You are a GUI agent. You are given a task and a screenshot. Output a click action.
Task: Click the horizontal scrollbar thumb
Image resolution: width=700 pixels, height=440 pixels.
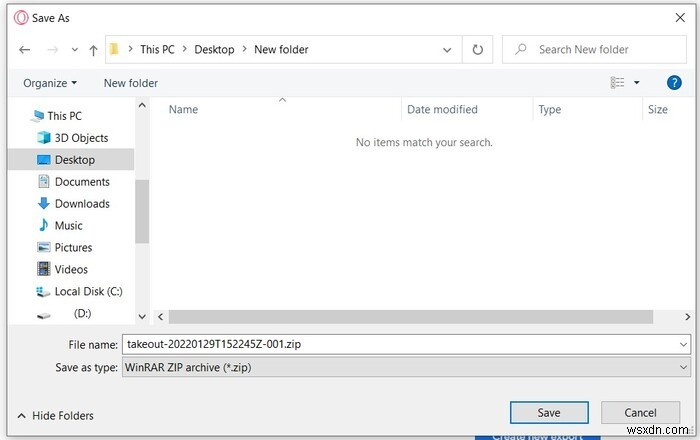coord(411,317)
